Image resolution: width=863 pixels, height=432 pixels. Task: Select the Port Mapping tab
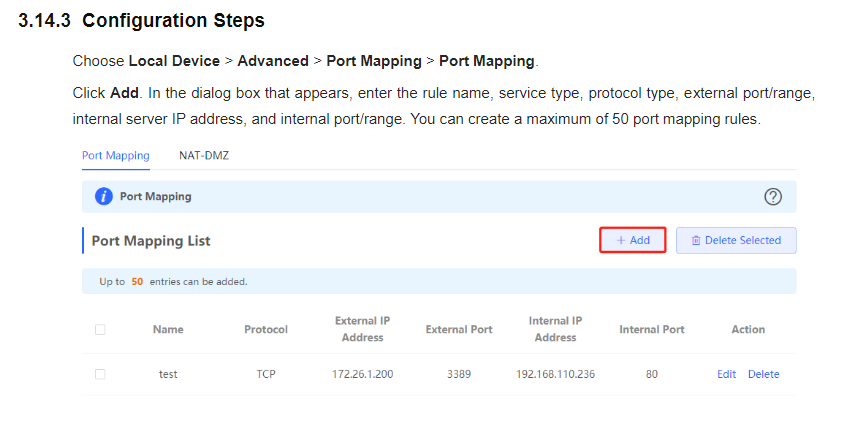(x=116, y=156)
